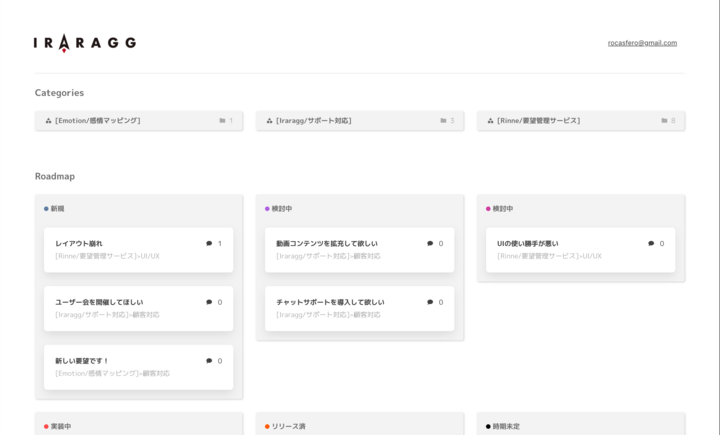Open the rocasfero@gmail.com account link
This screenshot has width=720, height=435.
[642, 43]
